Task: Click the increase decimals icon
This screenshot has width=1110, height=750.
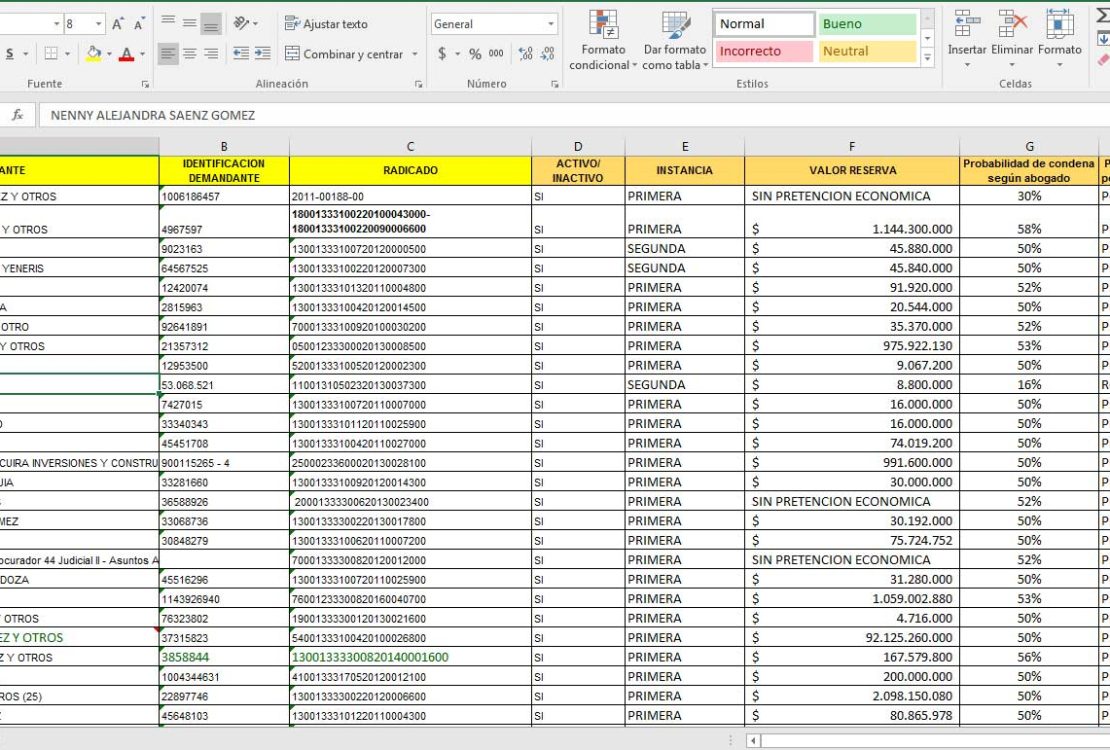Action: [x=526, y=54]
